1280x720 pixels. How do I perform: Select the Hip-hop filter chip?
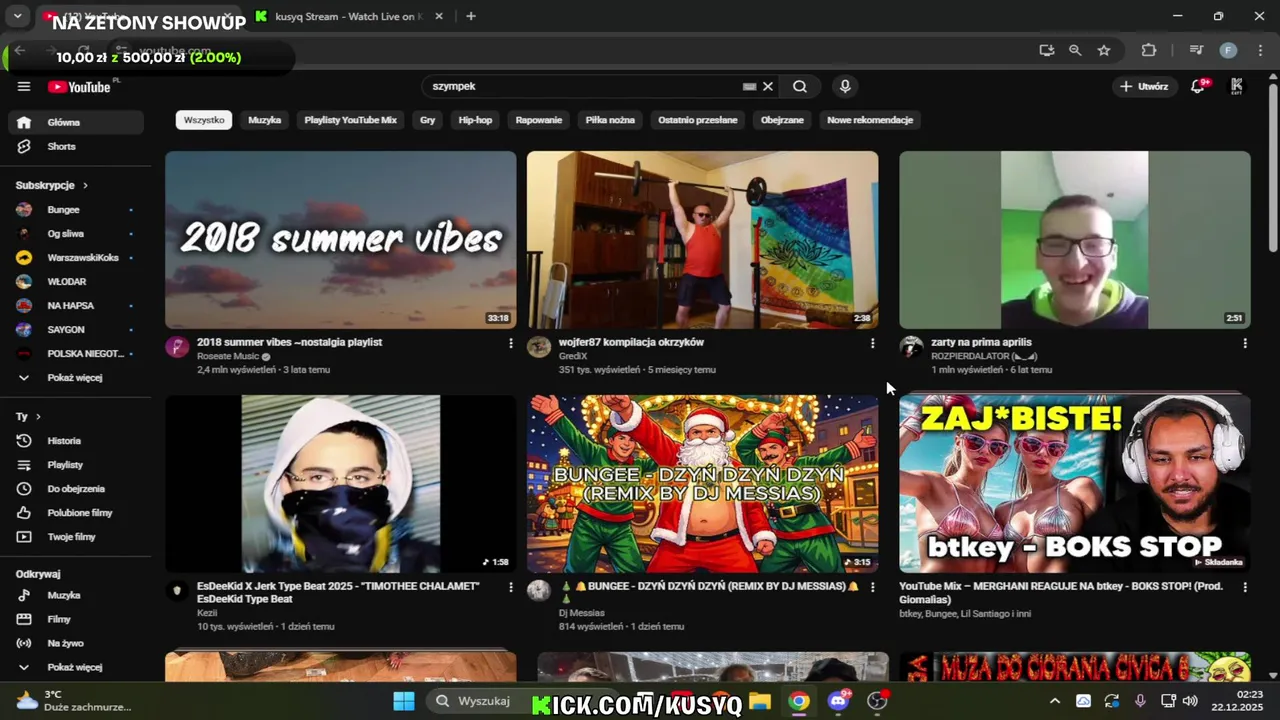(x=475, y=120)
